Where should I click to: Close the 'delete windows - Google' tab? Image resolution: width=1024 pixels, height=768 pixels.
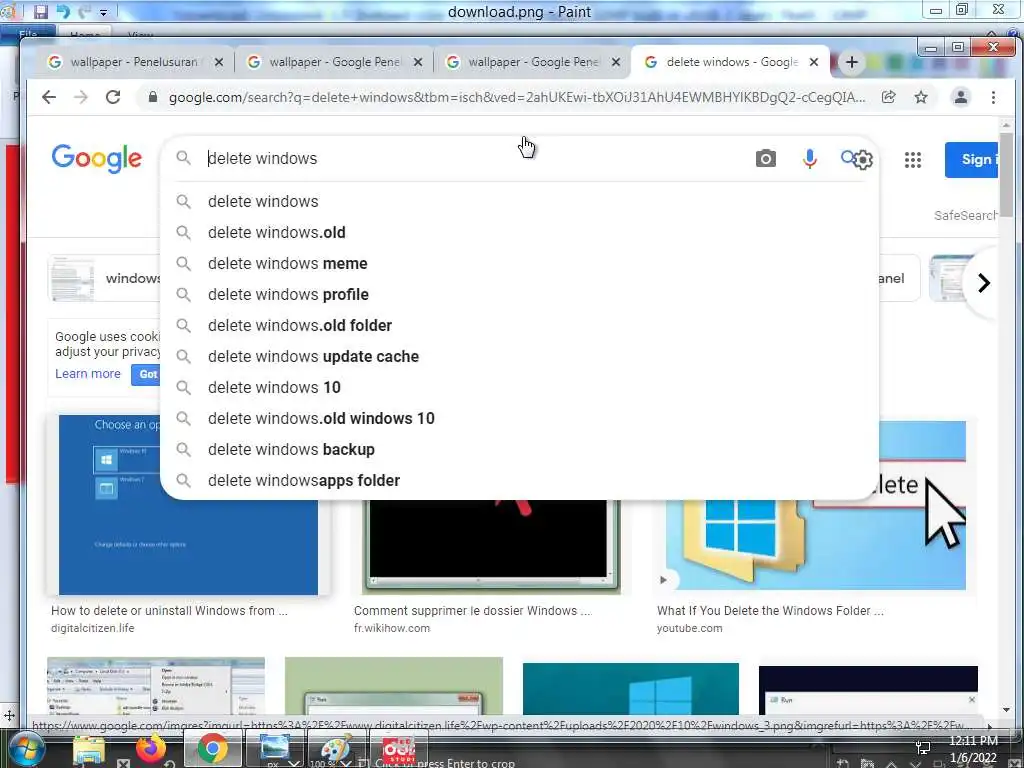coord(814,62)
